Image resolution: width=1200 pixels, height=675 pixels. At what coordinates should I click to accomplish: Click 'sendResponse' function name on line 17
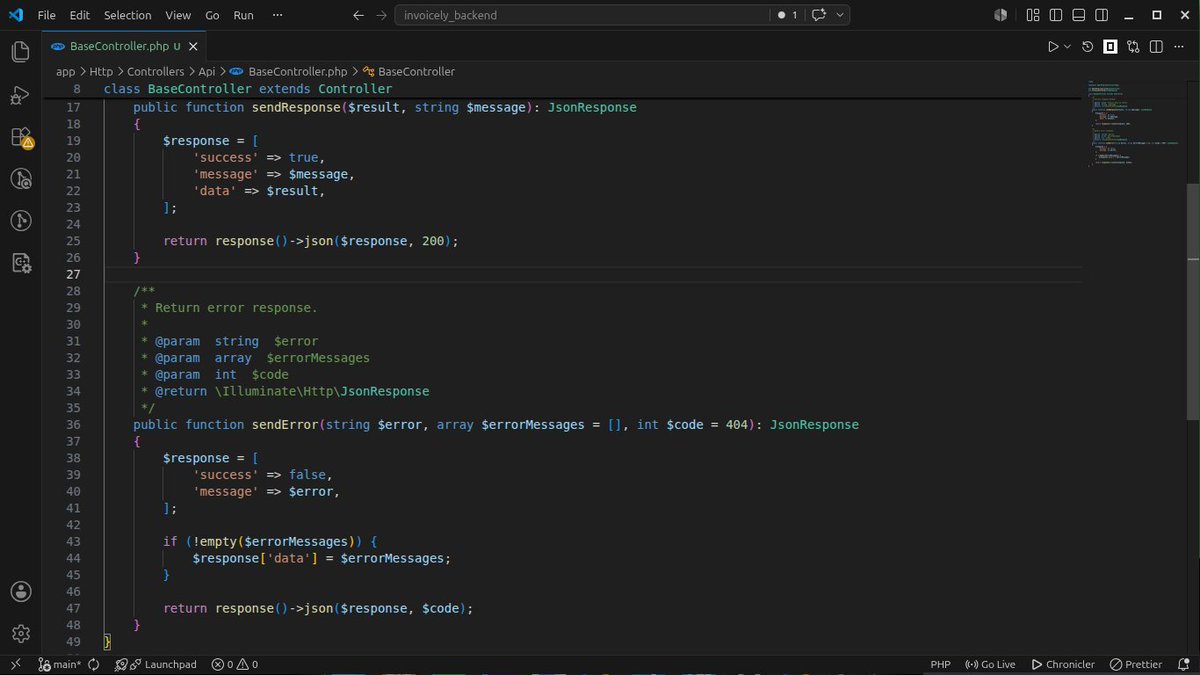(296, 107)
